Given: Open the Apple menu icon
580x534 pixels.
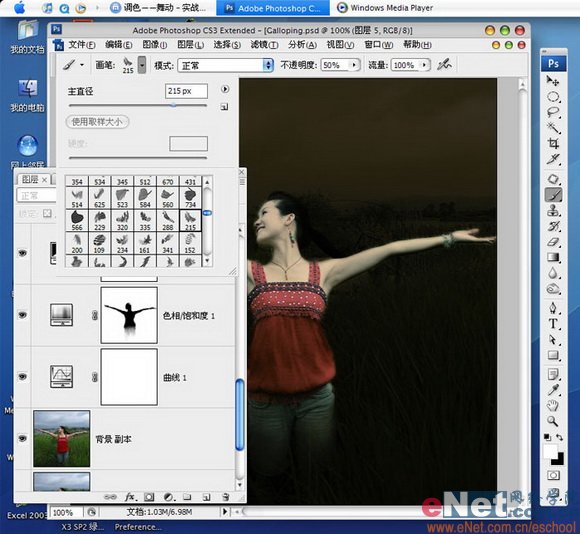Looking at the screenshot, I should point(20,7).
